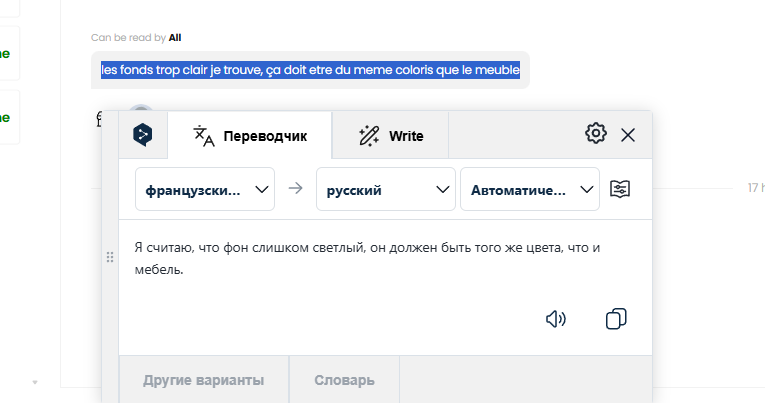
Task: Click the popup drag handle dots
Action: tap(110, 257)
